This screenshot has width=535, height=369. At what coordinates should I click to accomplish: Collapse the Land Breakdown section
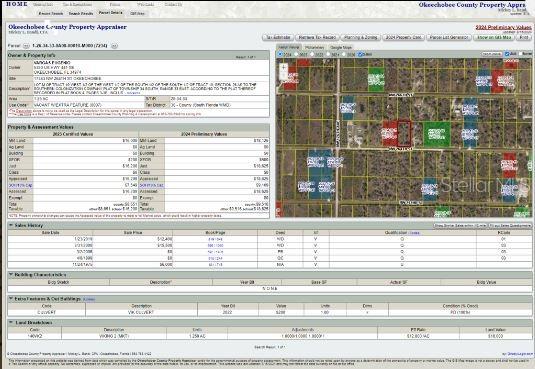coord(11,322)
